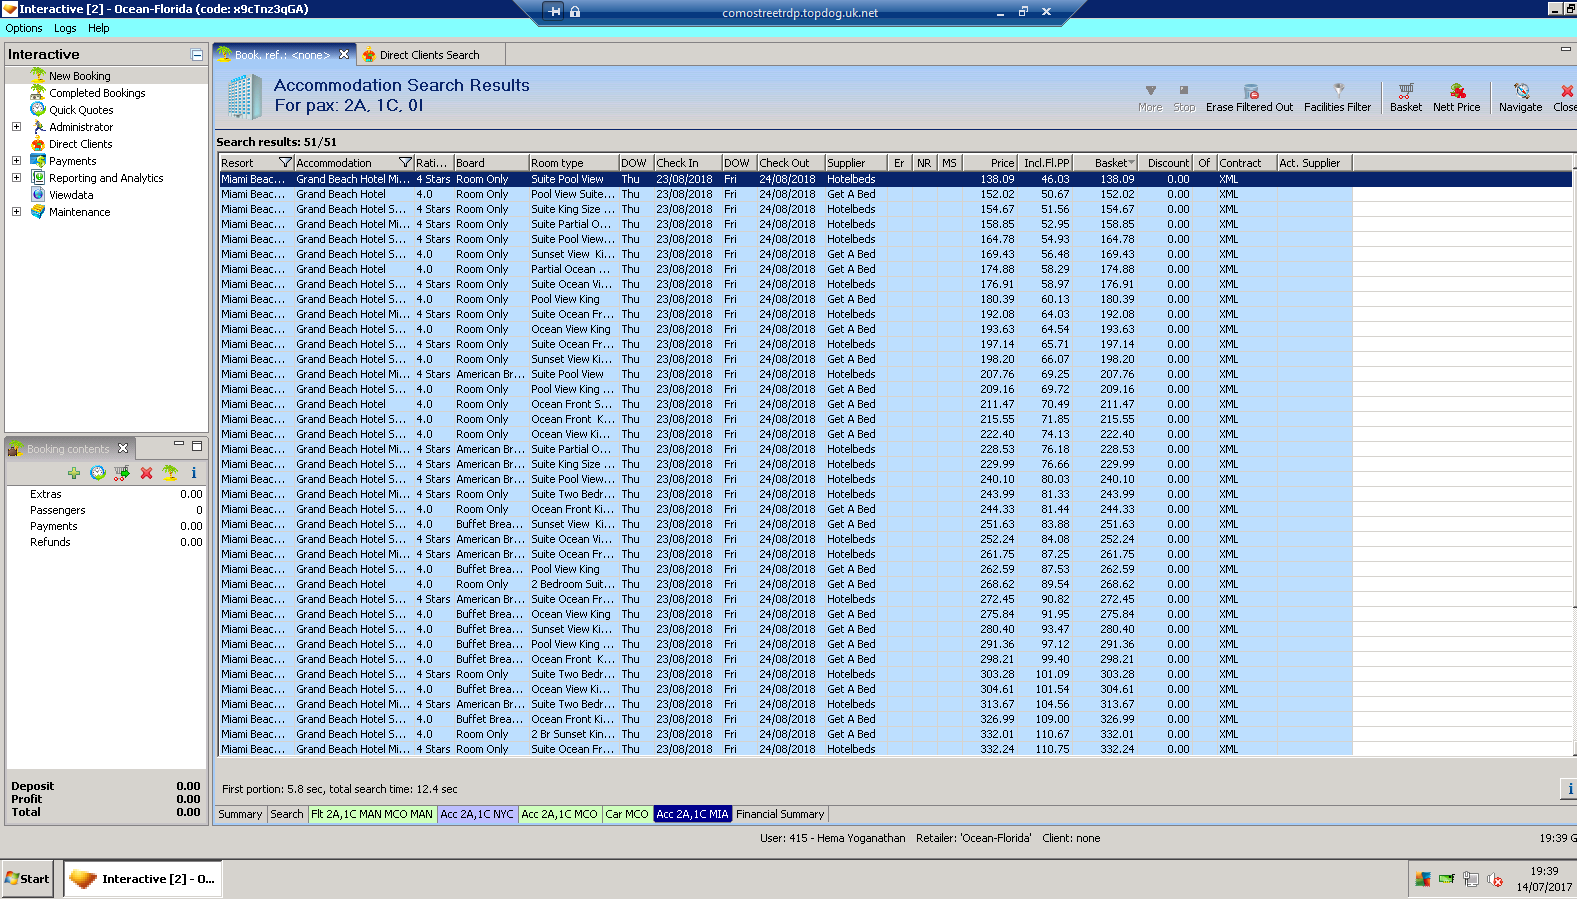Click the Passengers row in Booking contents
This screenshot has height=899, width=1577.
106,510
